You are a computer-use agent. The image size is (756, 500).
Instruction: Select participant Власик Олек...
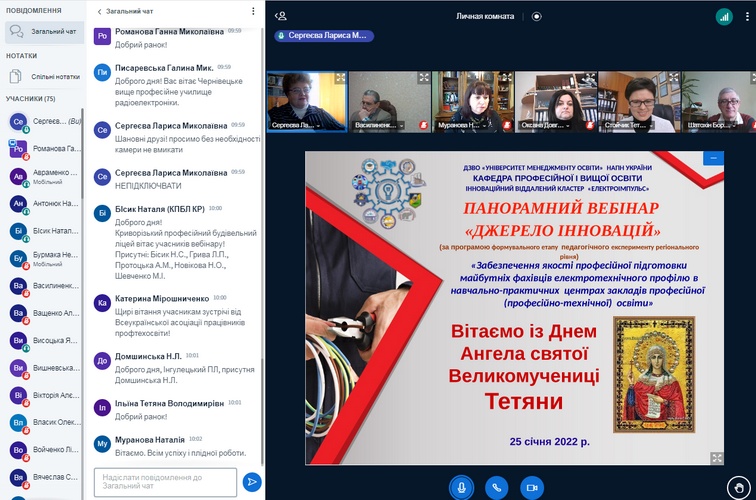pyautogui.click(x=44, y=423)
